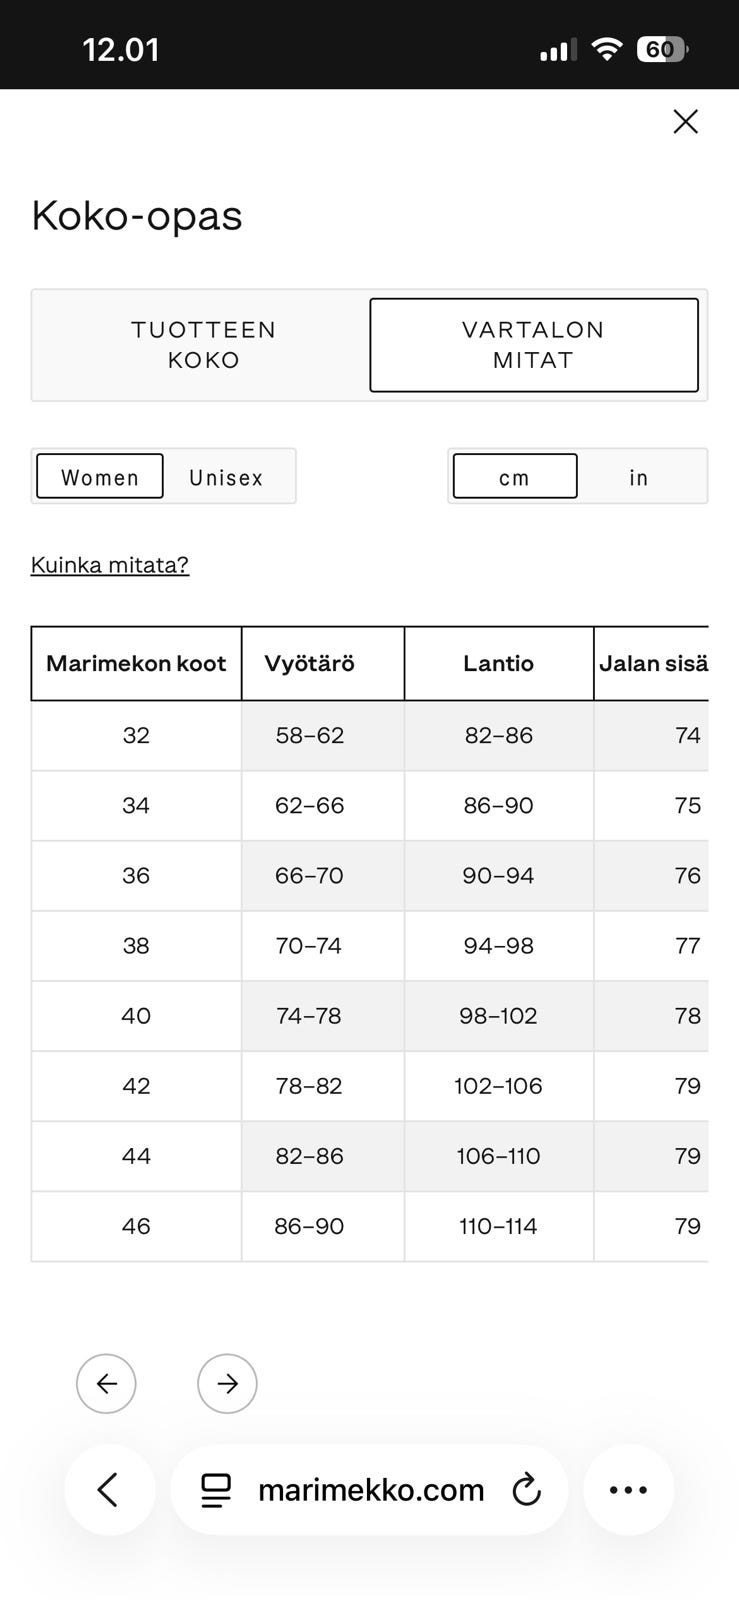Select the size 38 row cell

(x=136, y=945)
